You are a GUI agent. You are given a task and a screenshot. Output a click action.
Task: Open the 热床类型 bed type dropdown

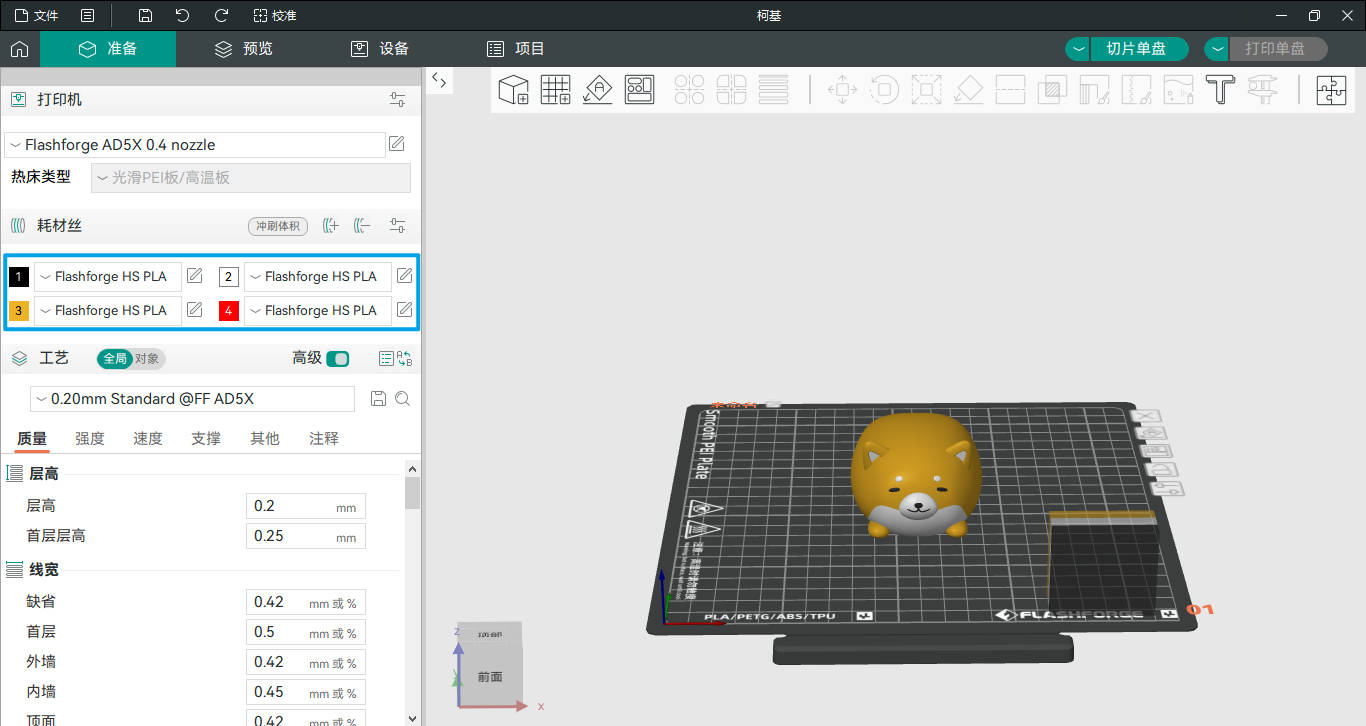[251, 178]
